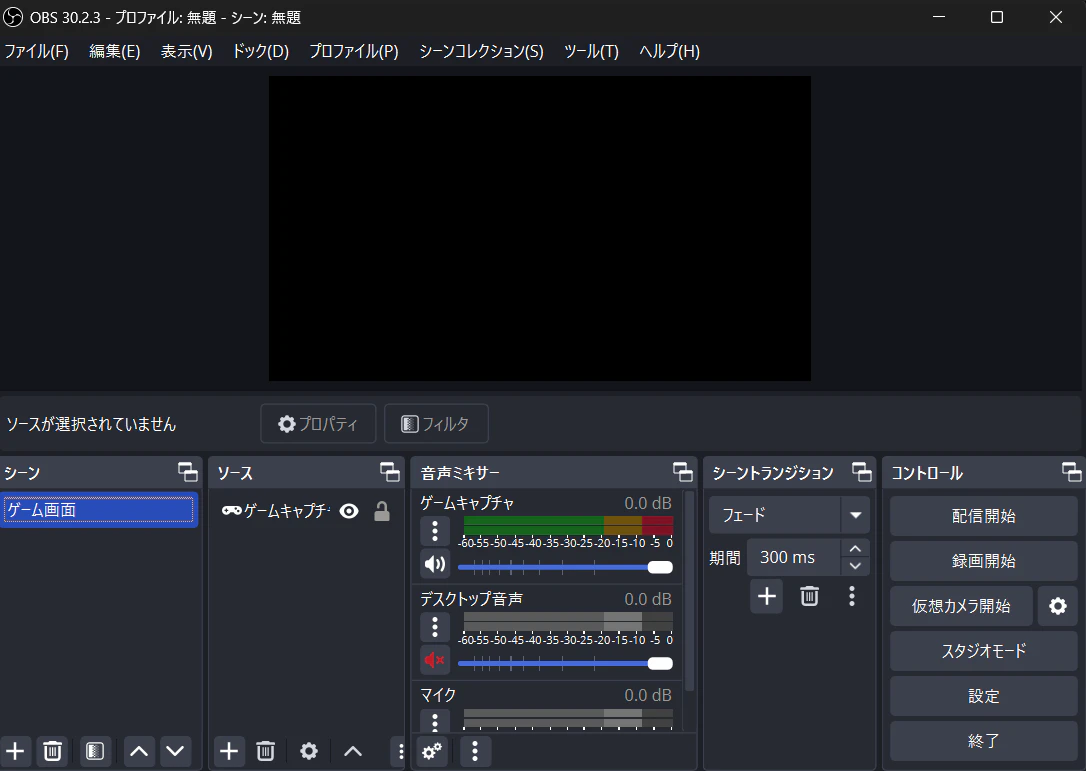The width and height of the screenshot is (1086, 771).
Task: Open ファイル(F) menu
Action: click(x=37, y=51)
